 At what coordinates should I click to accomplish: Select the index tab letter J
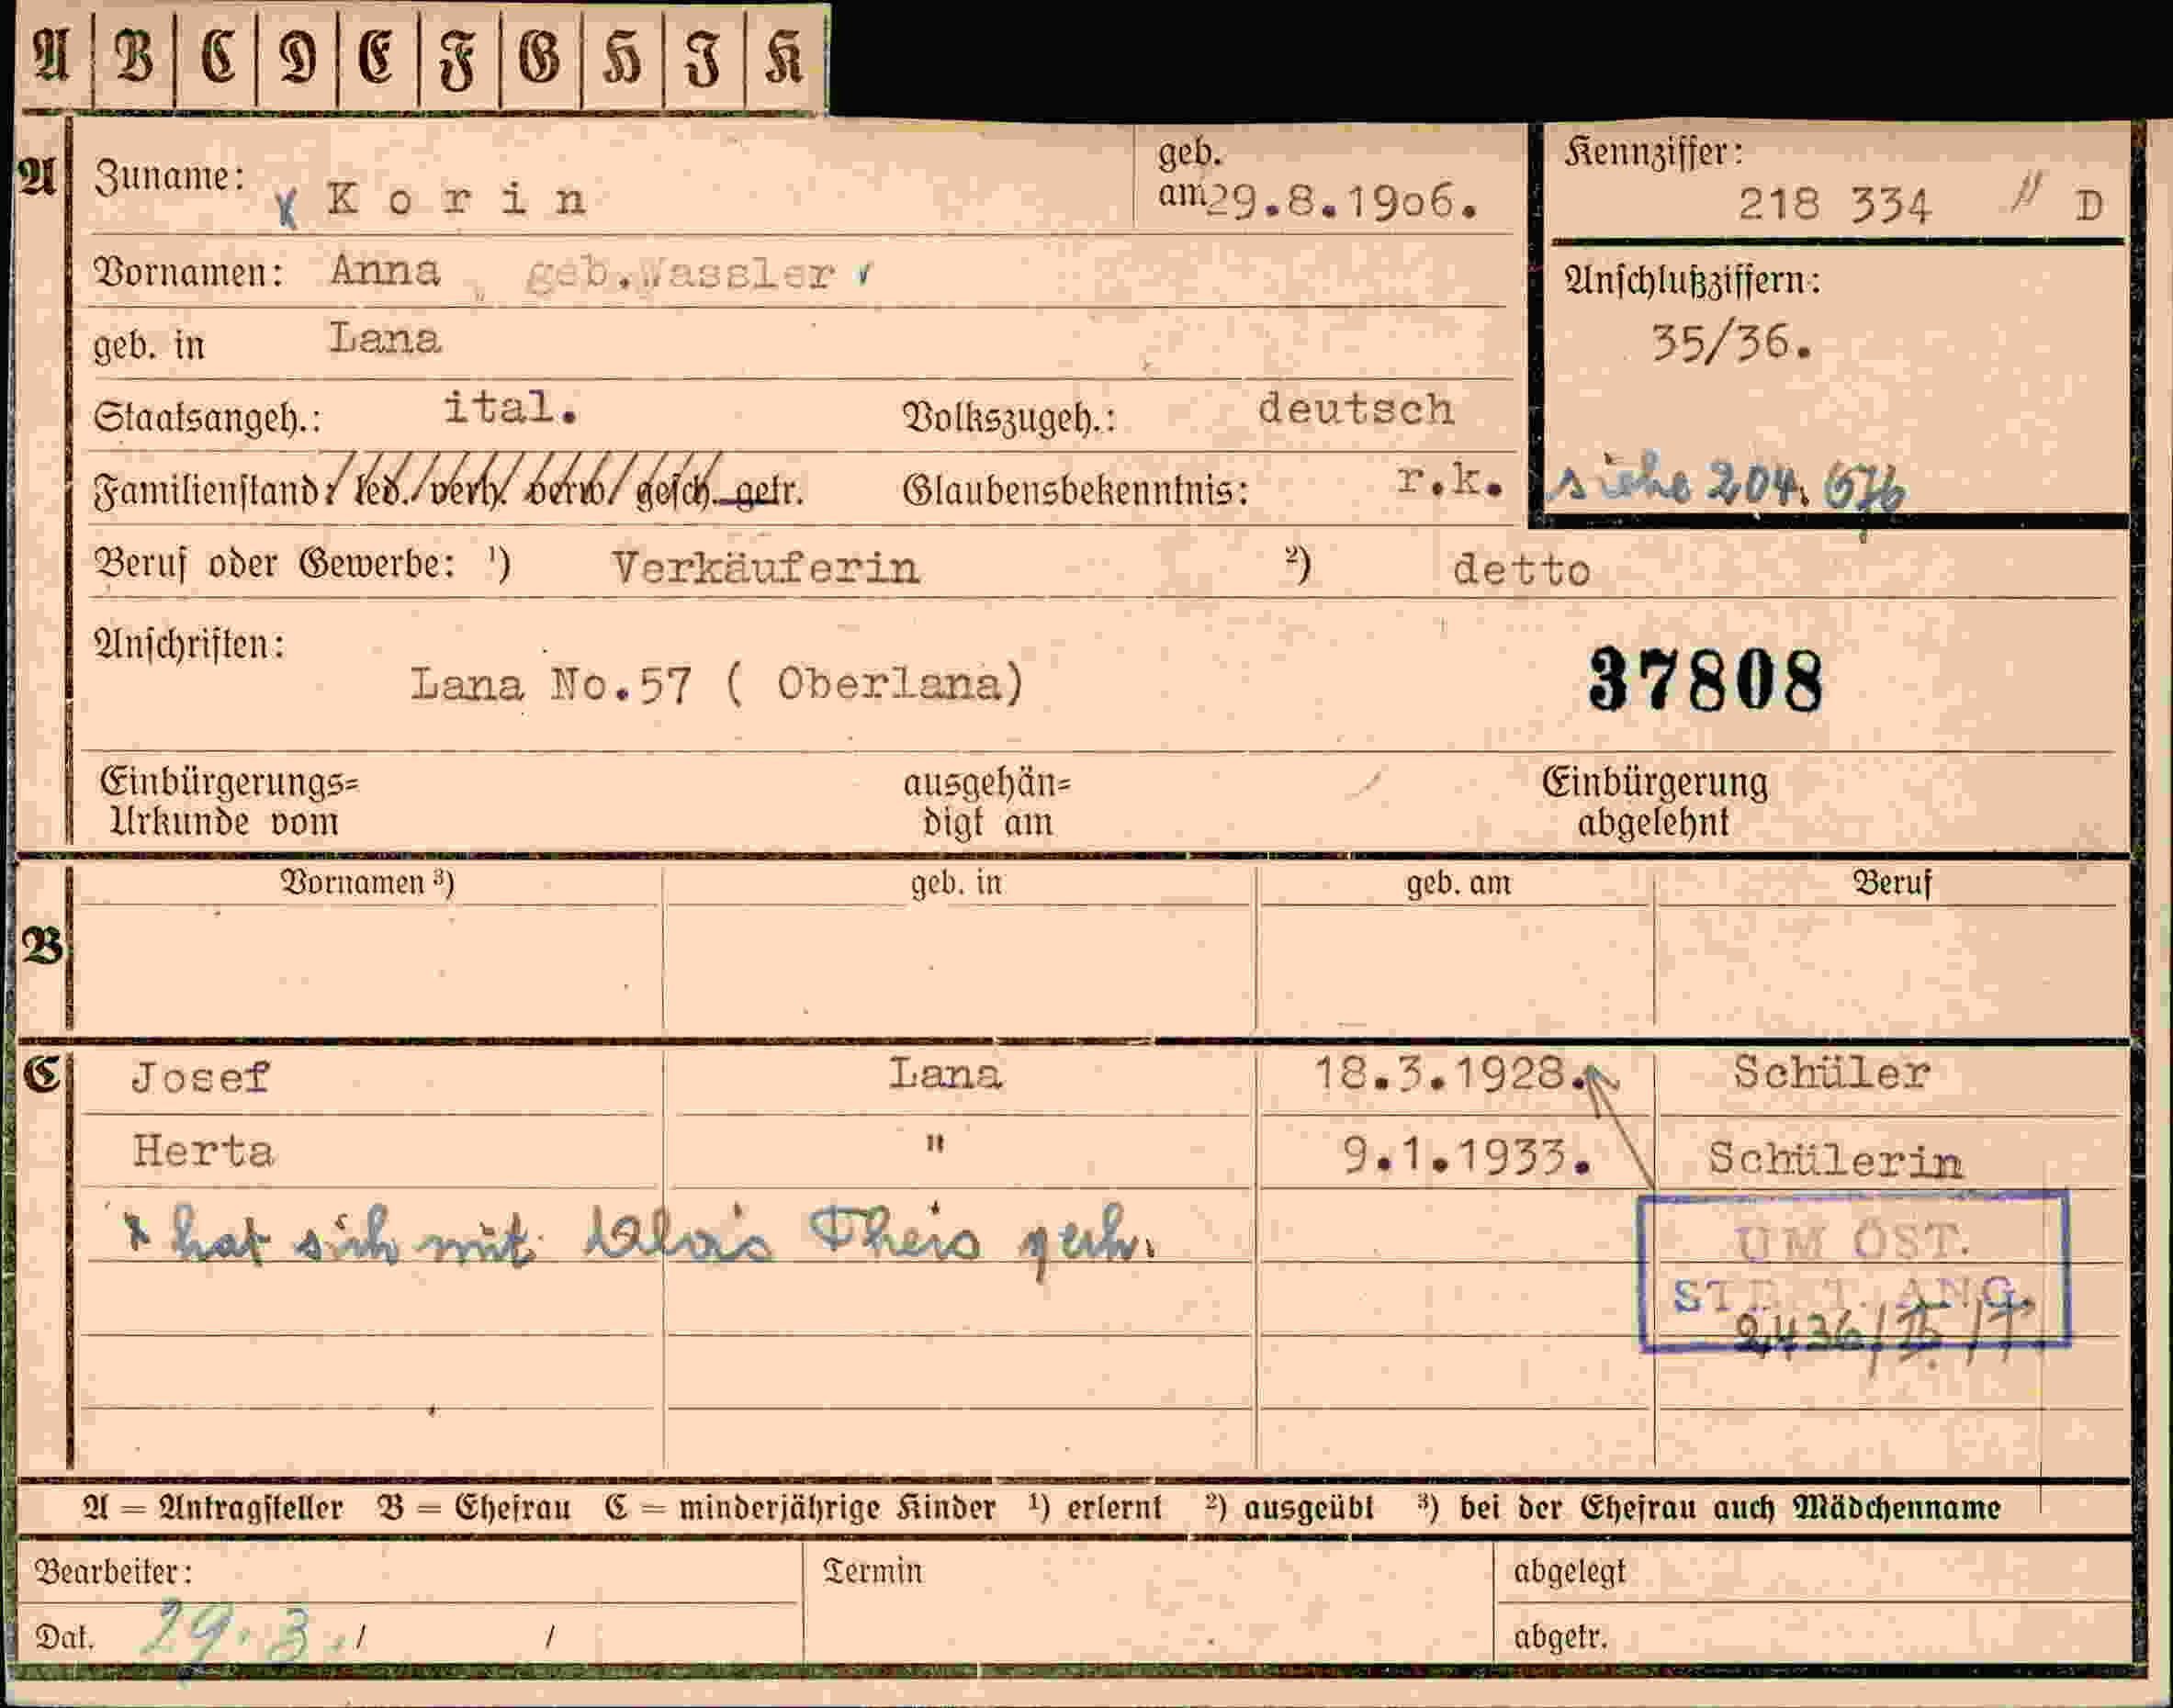pyautogui.click(x=704, y=60)
